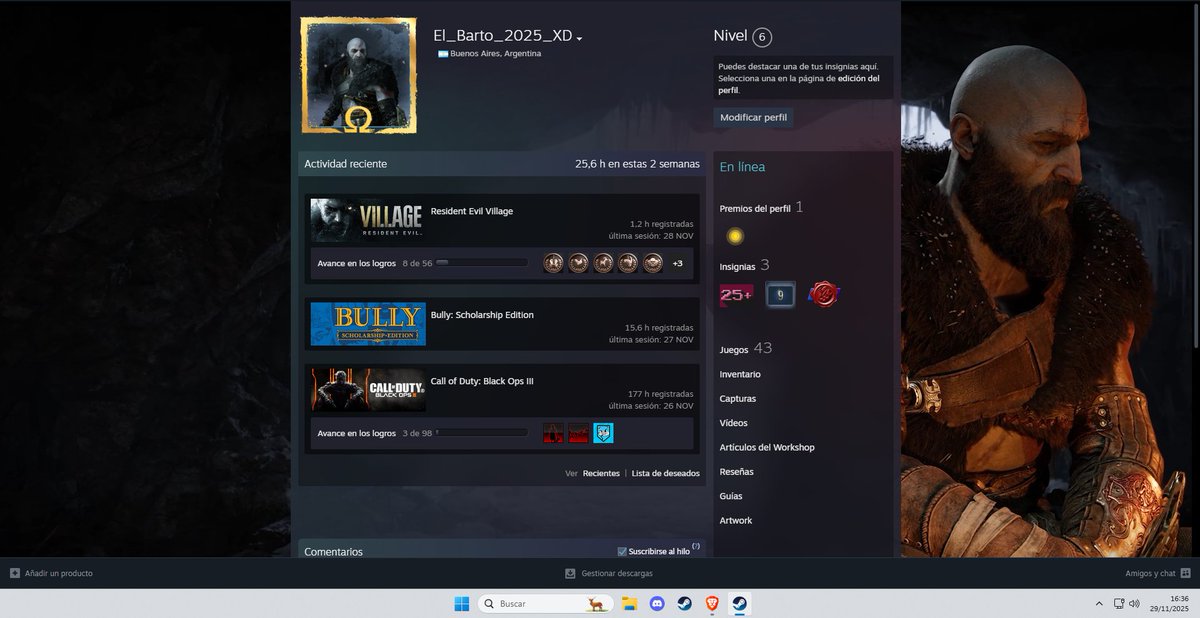Click Añadir un producto label
Screen dimensions: 1200x618
(x=59, y=573)
